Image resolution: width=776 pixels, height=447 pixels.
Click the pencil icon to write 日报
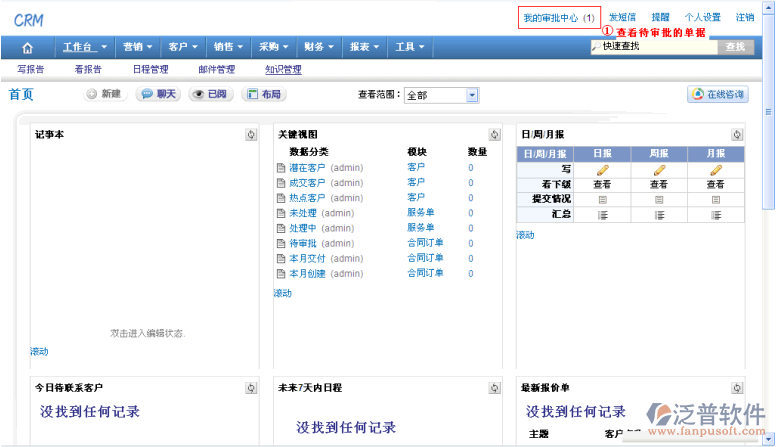[x=602, y=170]
